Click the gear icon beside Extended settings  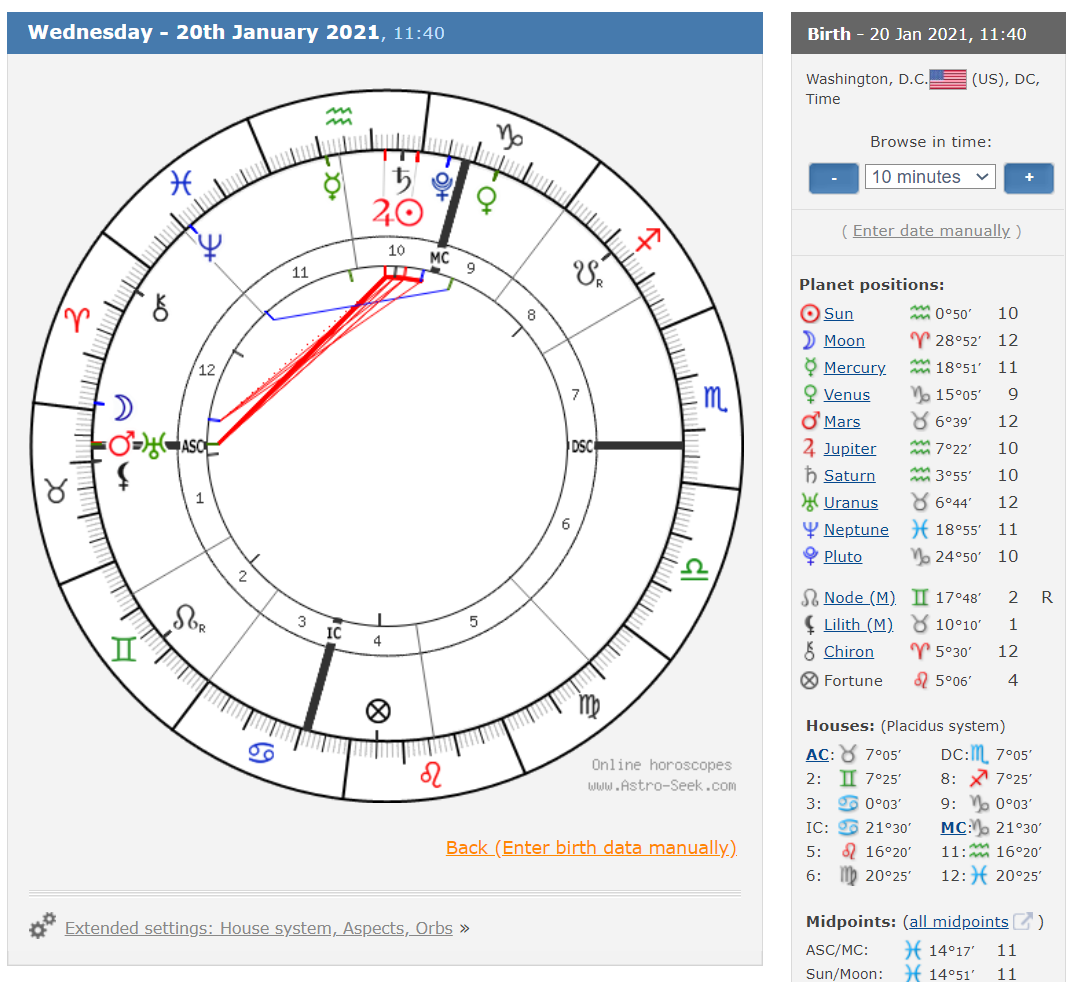[x=42, y=925]
